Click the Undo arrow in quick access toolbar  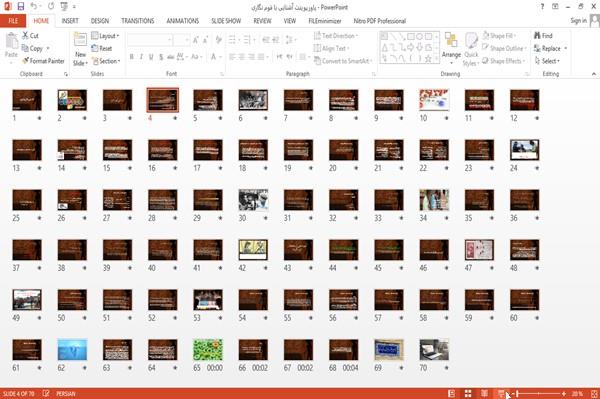coord(34,7)
